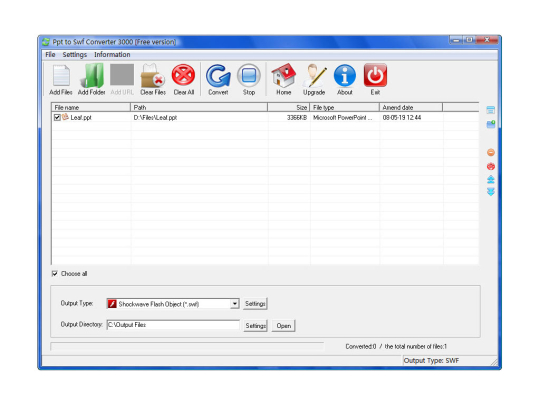Sort by the File name column header
Screen dimensions: 540x405
tap(91, 107)
